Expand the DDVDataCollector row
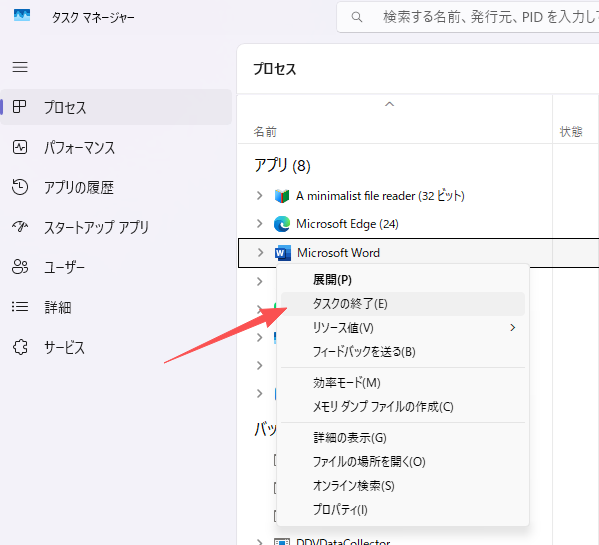This screenshot has width=599, height=545. pos(260,542)
